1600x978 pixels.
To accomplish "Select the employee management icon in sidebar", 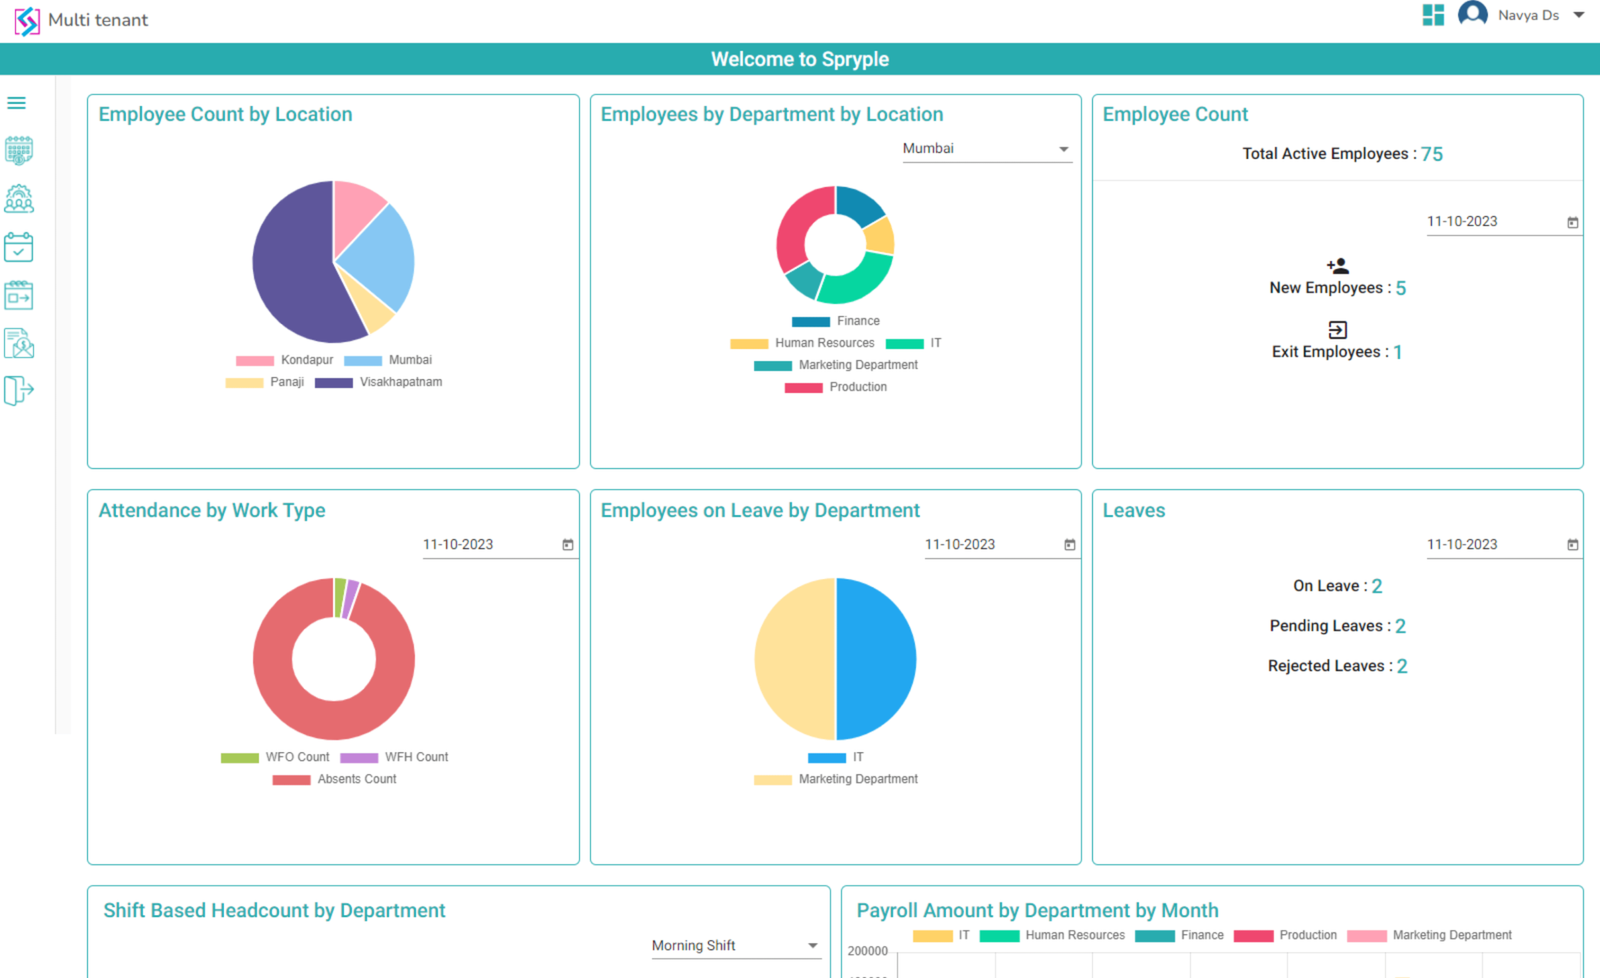I will coord(19,199).
